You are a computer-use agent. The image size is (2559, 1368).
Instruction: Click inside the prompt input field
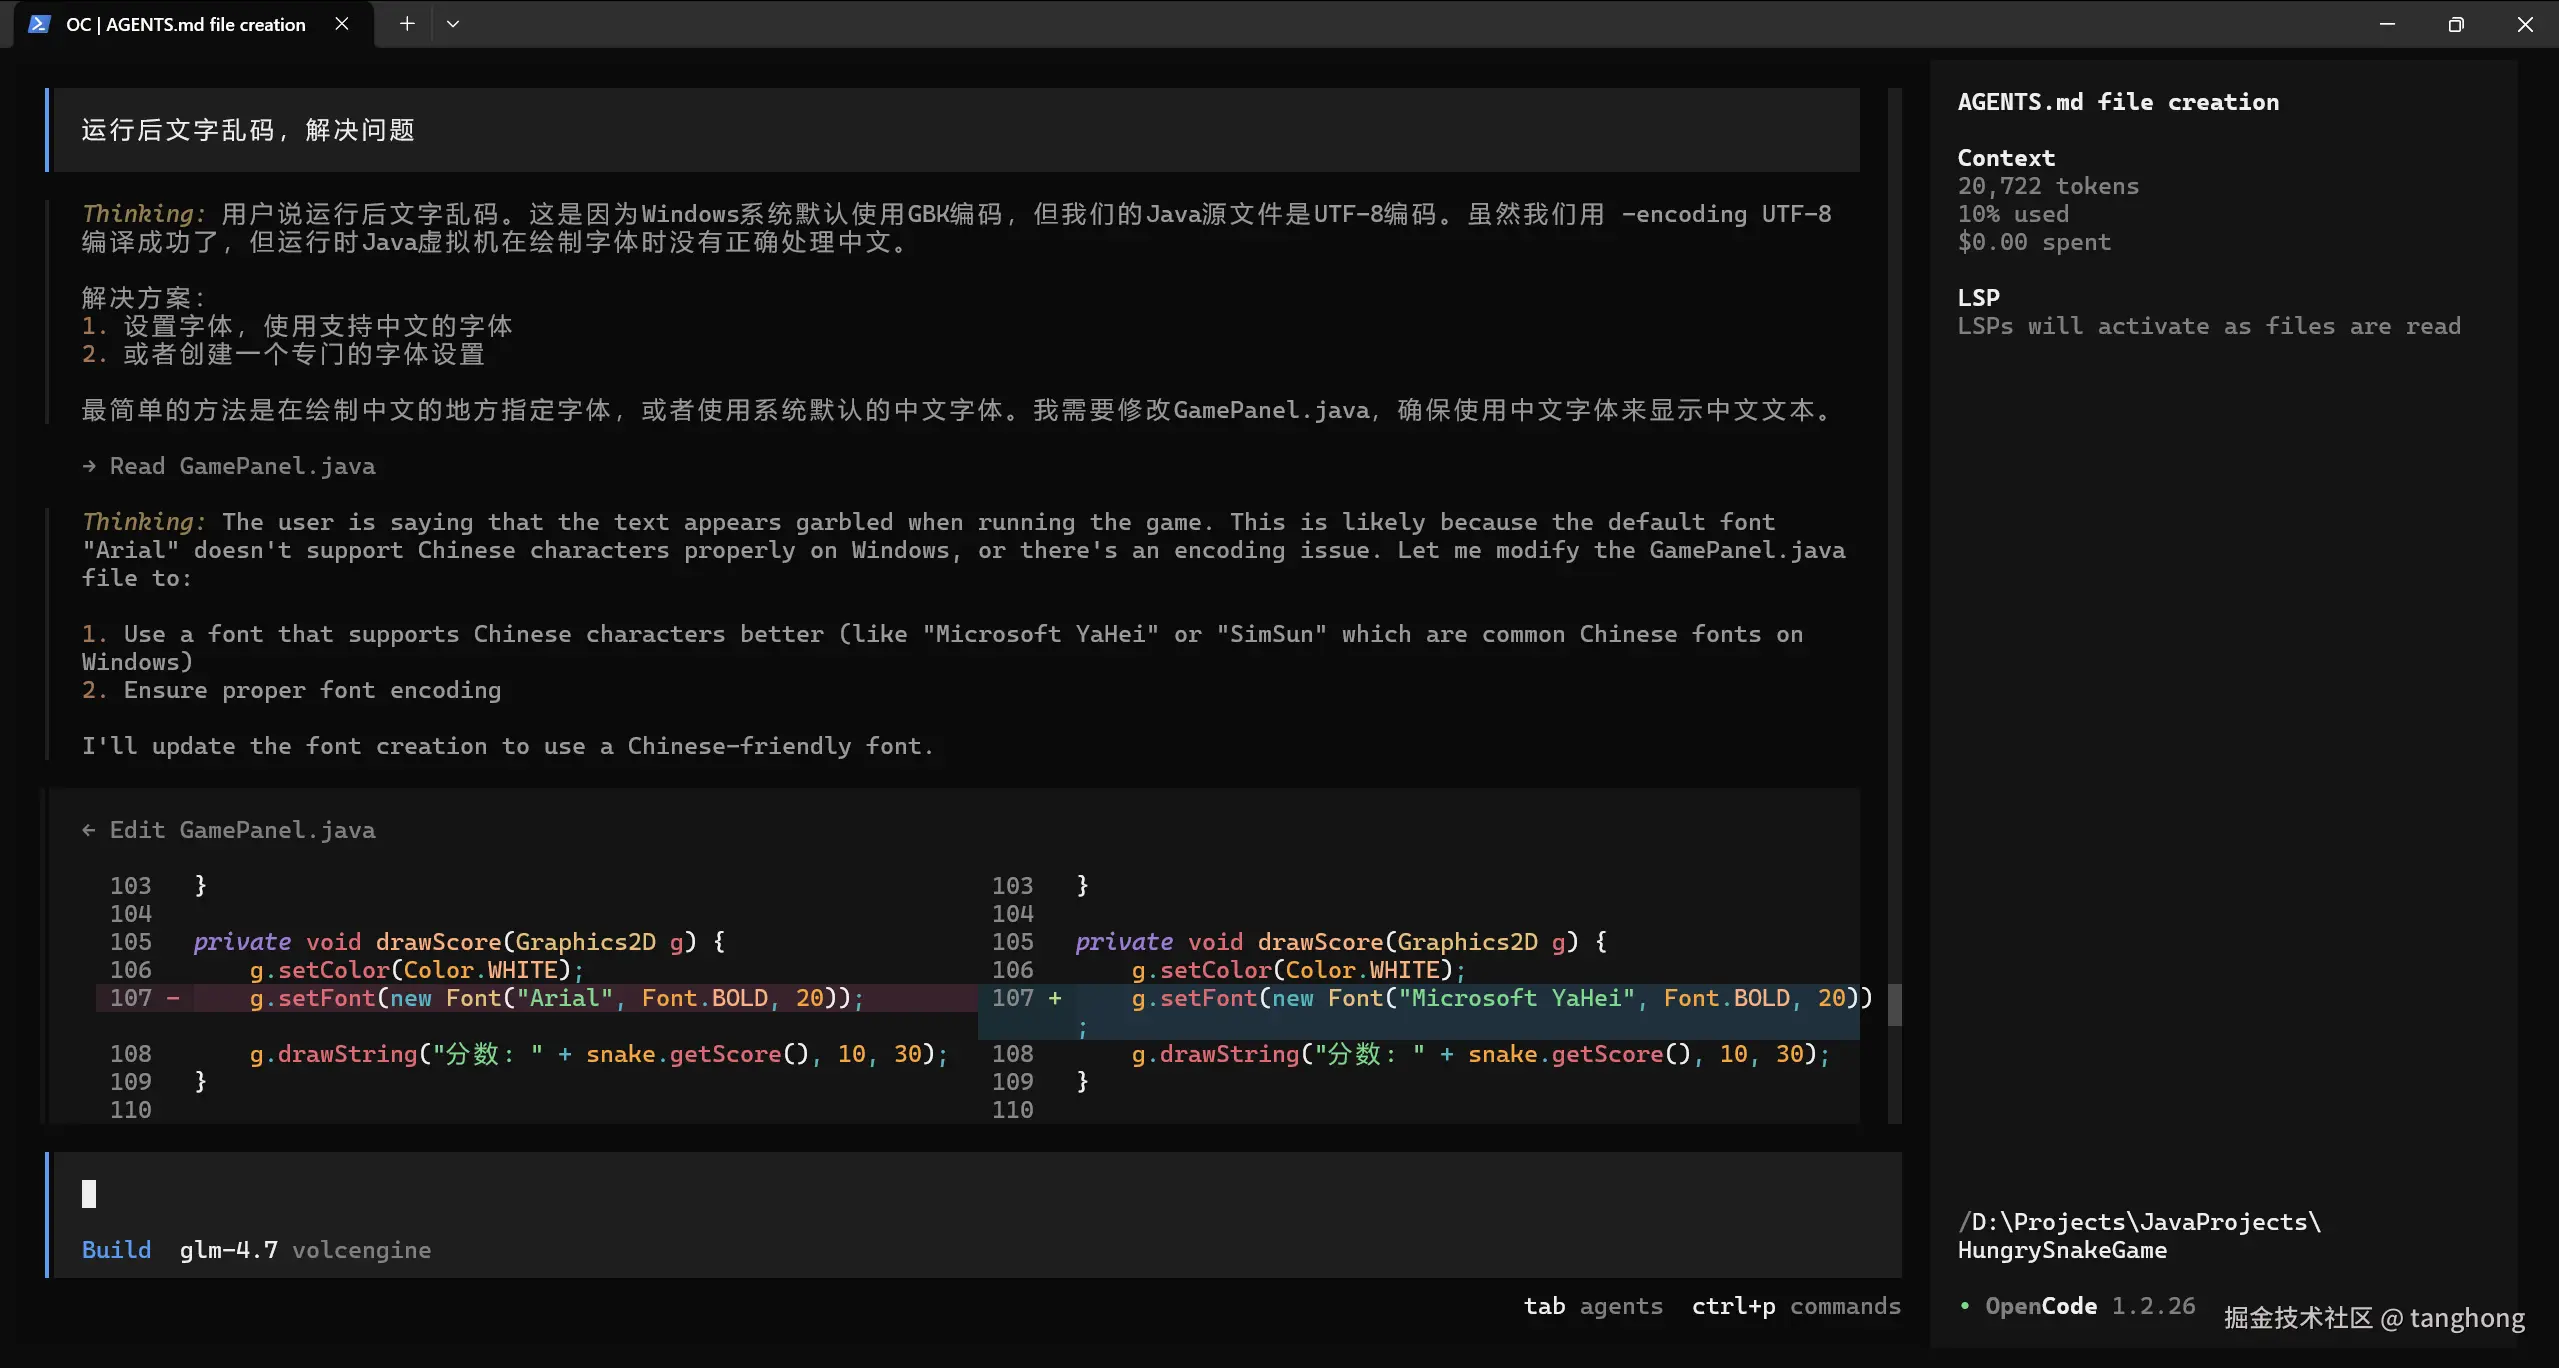(x=900, y=1194)
